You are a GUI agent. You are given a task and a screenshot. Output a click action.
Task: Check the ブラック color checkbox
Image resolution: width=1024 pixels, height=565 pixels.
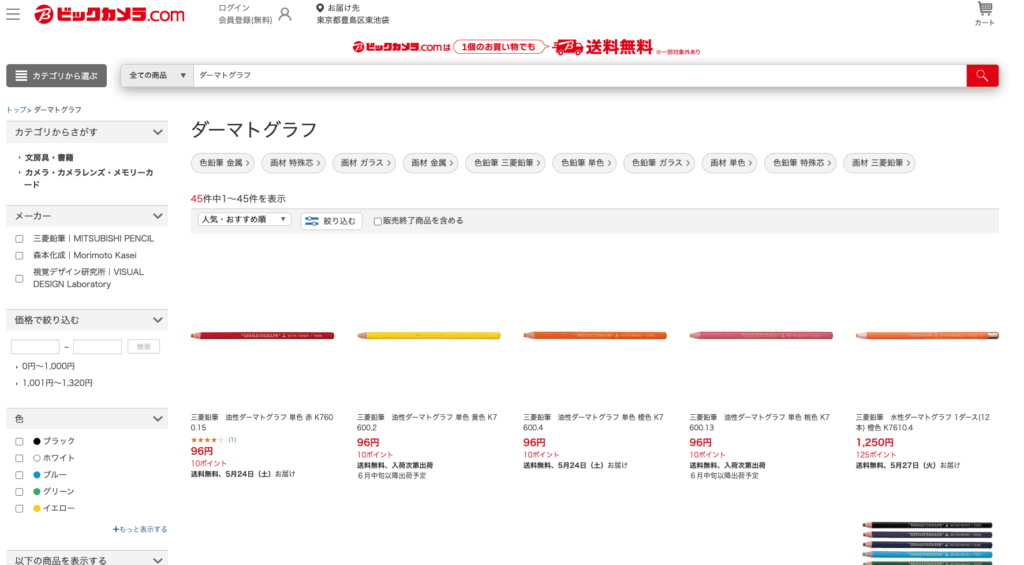[19, 442]
